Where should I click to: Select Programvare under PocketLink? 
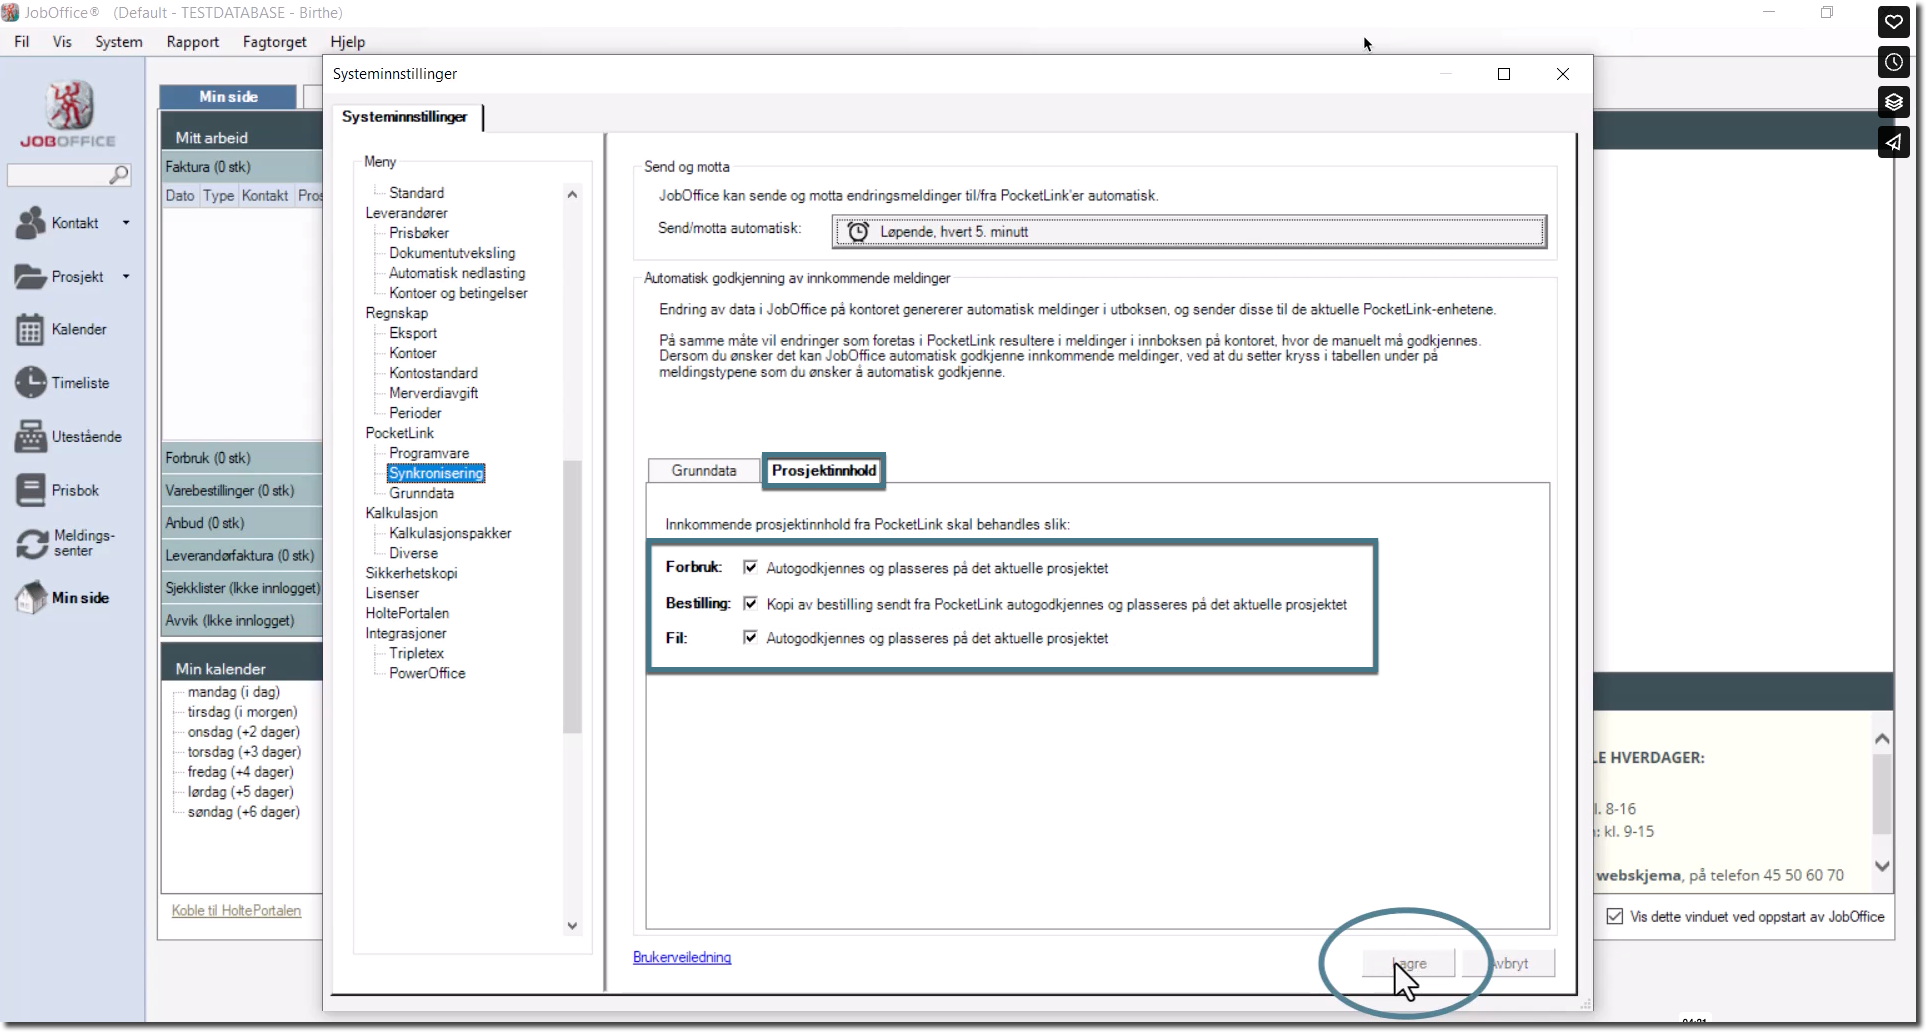point(429,453)
